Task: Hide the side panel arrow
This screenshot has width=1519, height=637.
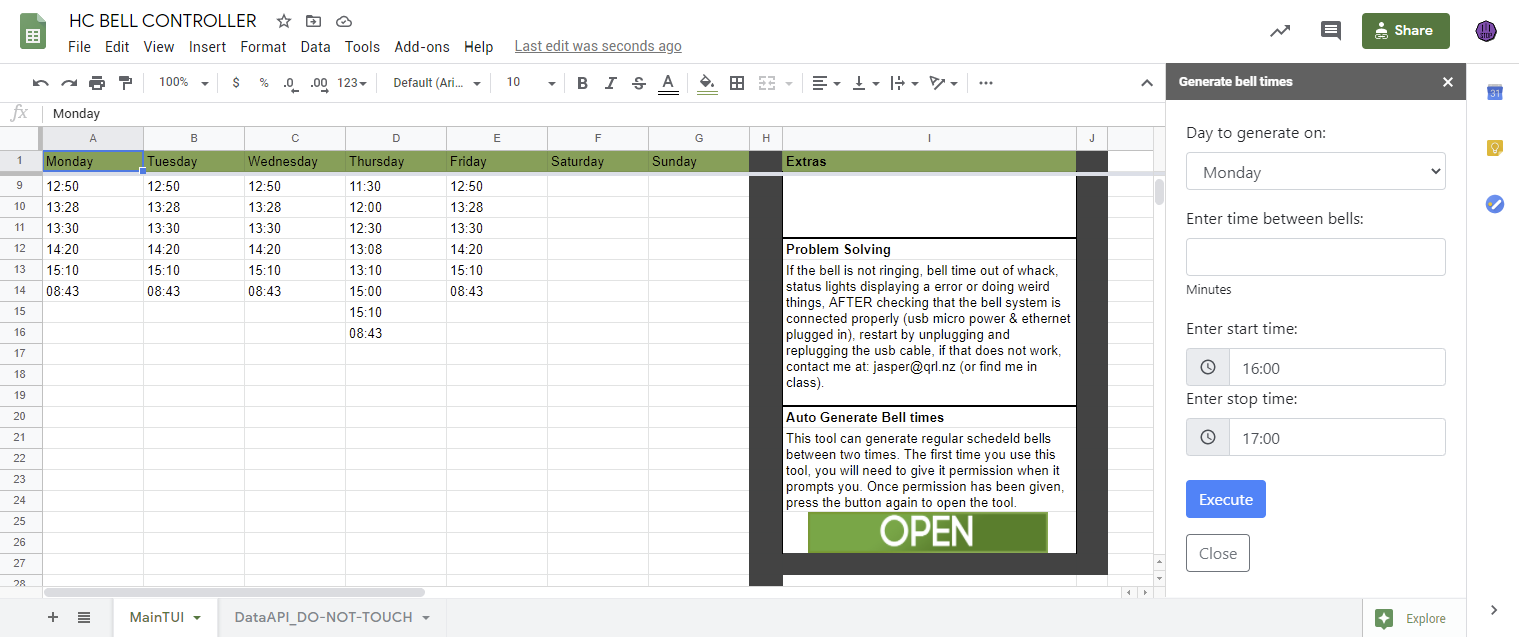Action: [x=1494, y=610]
